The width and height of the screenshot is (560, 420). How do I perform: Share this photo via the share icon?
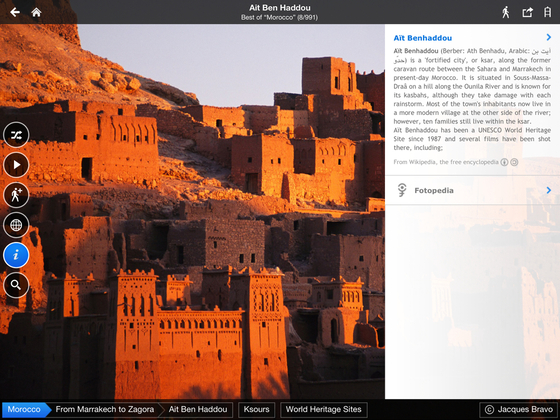(528, 12)
